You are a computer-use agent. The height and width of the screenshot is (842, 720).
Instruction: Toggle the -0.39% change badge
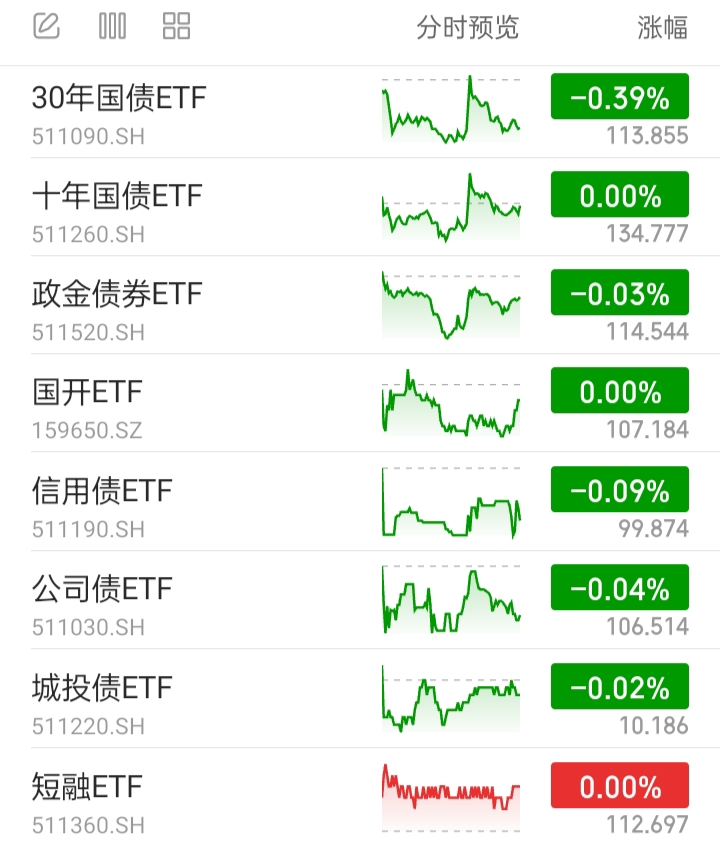(x=620, y=96)
